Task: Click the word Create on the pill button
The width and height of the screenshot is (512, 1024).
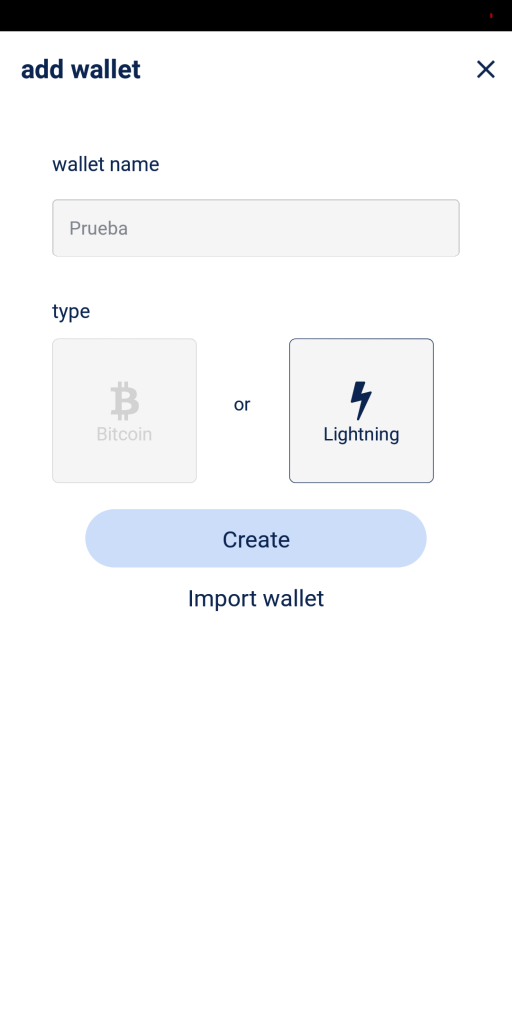Action: click(x=256, y=539)
